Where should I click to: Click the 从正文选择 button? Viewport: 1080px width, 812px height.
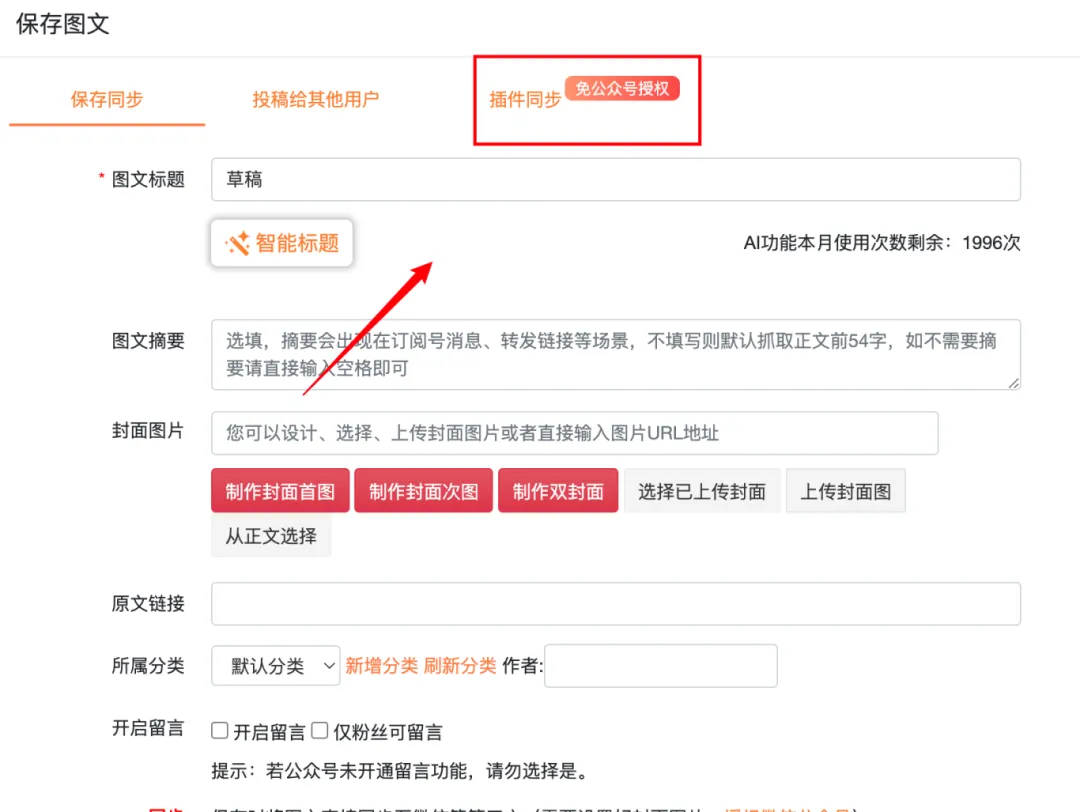coord(271,536)
